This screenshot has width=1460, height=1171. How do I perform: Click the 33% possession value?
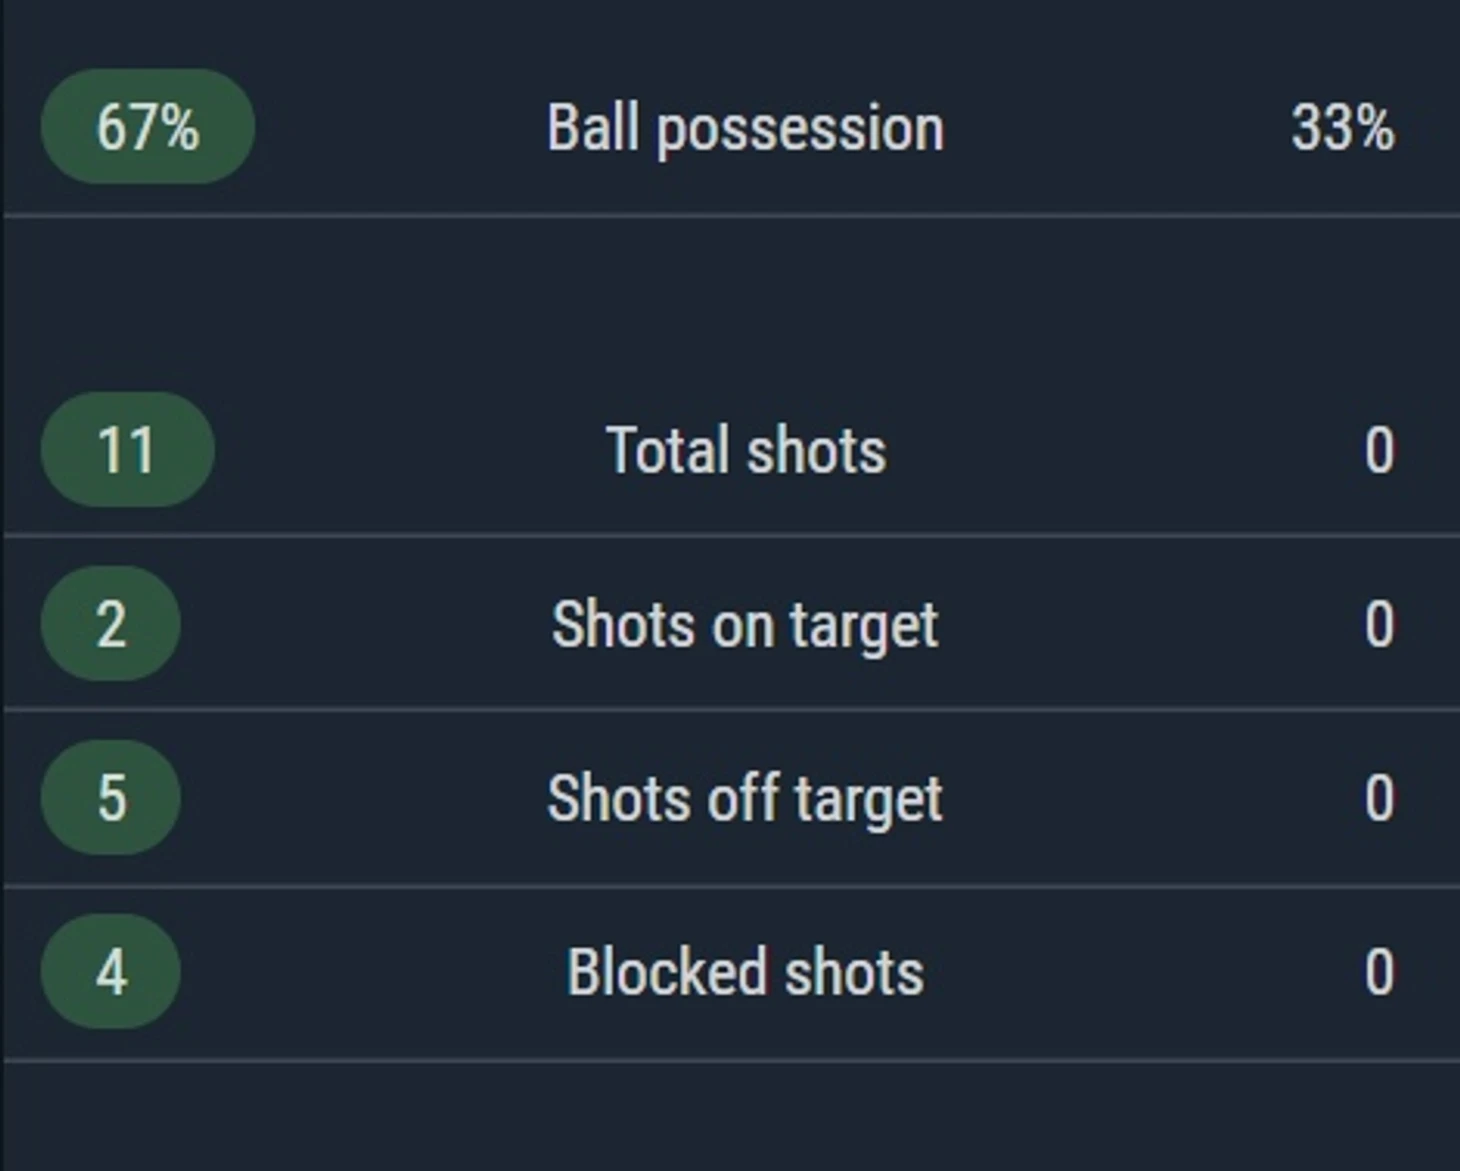tap(1342, 129)
